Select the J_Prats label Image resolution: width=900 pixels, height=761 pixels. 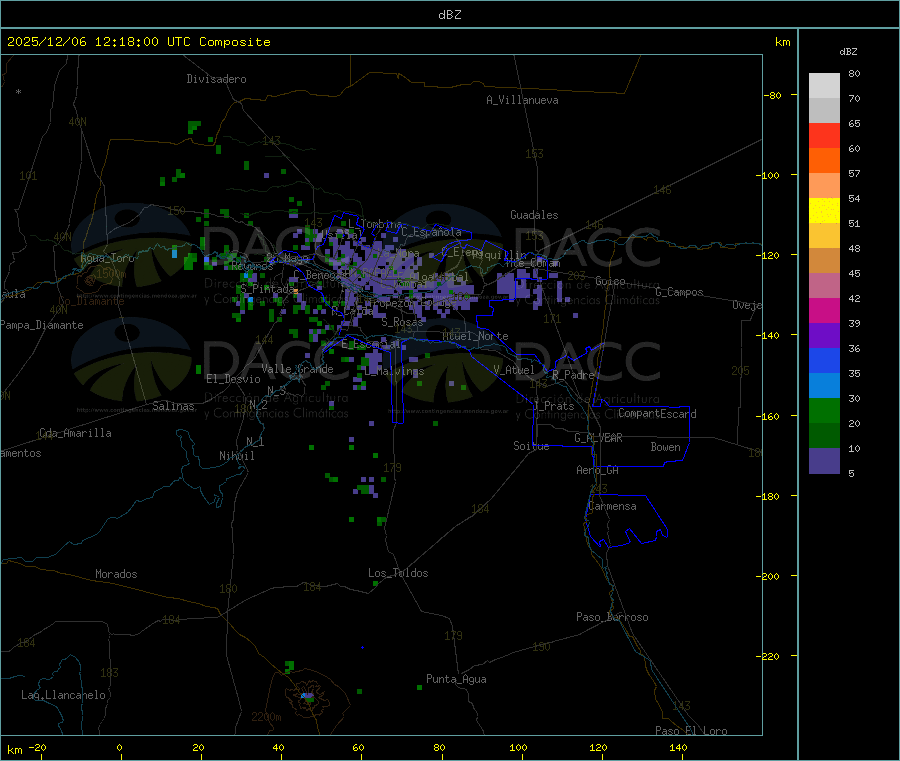[x=553, y=406]
